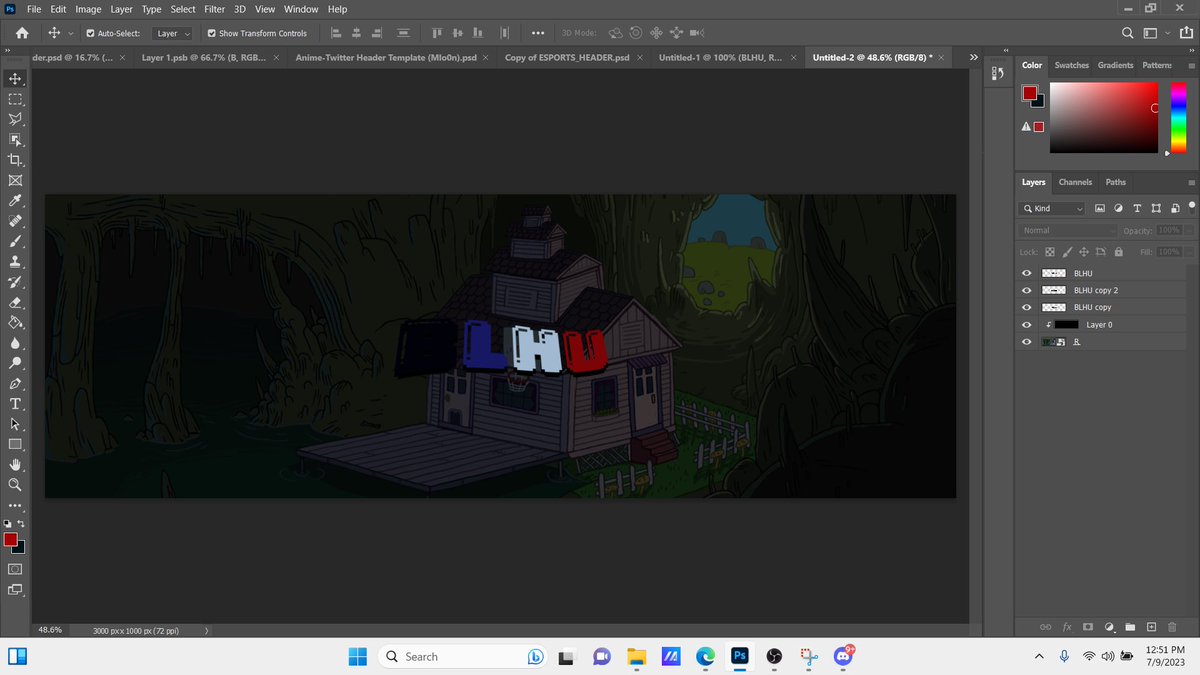The image size is (1200, 675).
Task: Click the Home icon in options bar
Action: click(x=21, y=33)
